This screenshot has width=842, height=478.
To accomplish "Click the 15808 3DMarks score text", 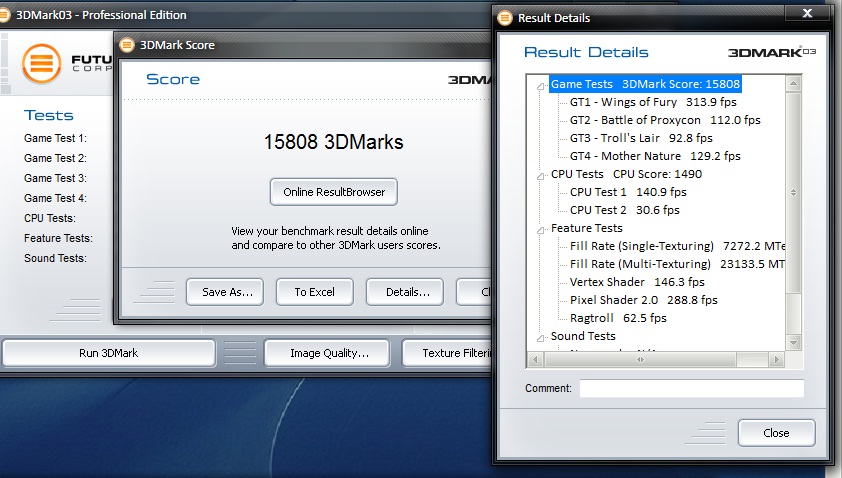I will tap(333, 142).
